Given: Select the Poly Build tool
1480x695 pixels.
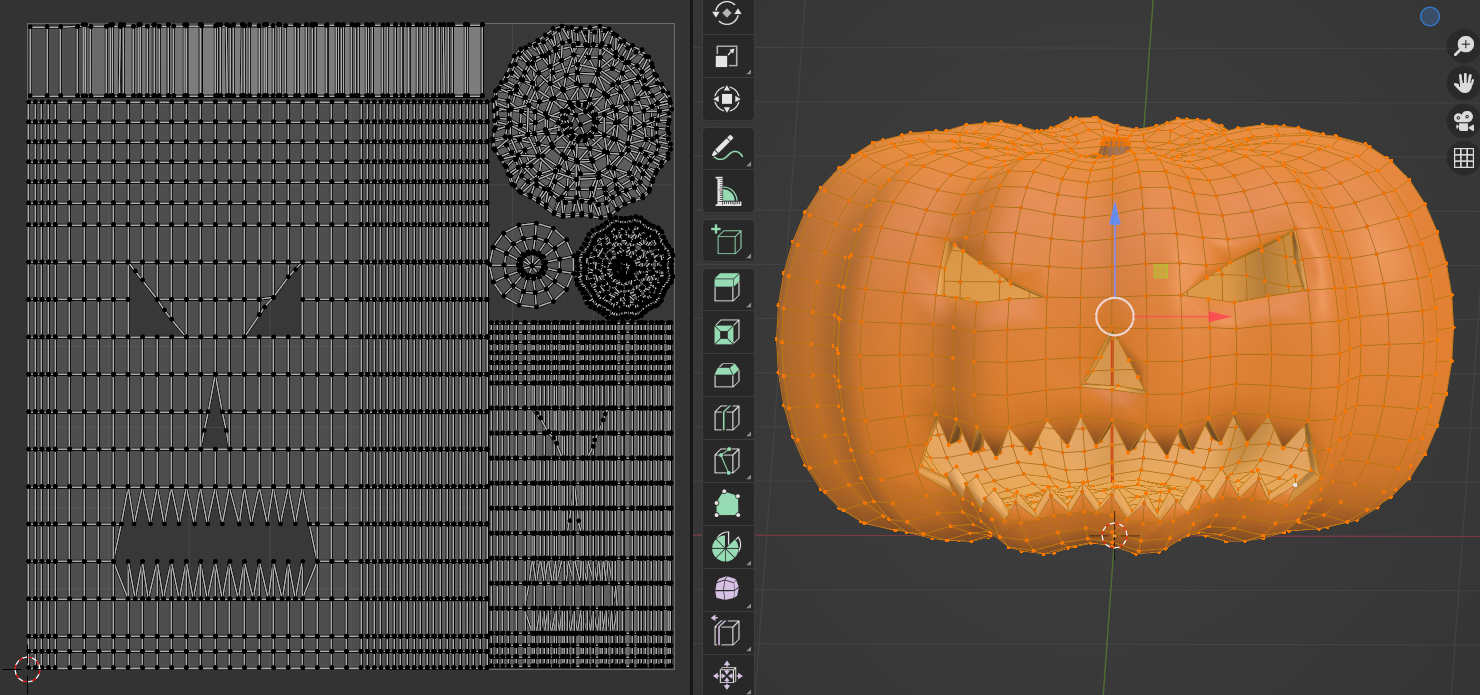Looking at the screenshot, I should point(727,504).
